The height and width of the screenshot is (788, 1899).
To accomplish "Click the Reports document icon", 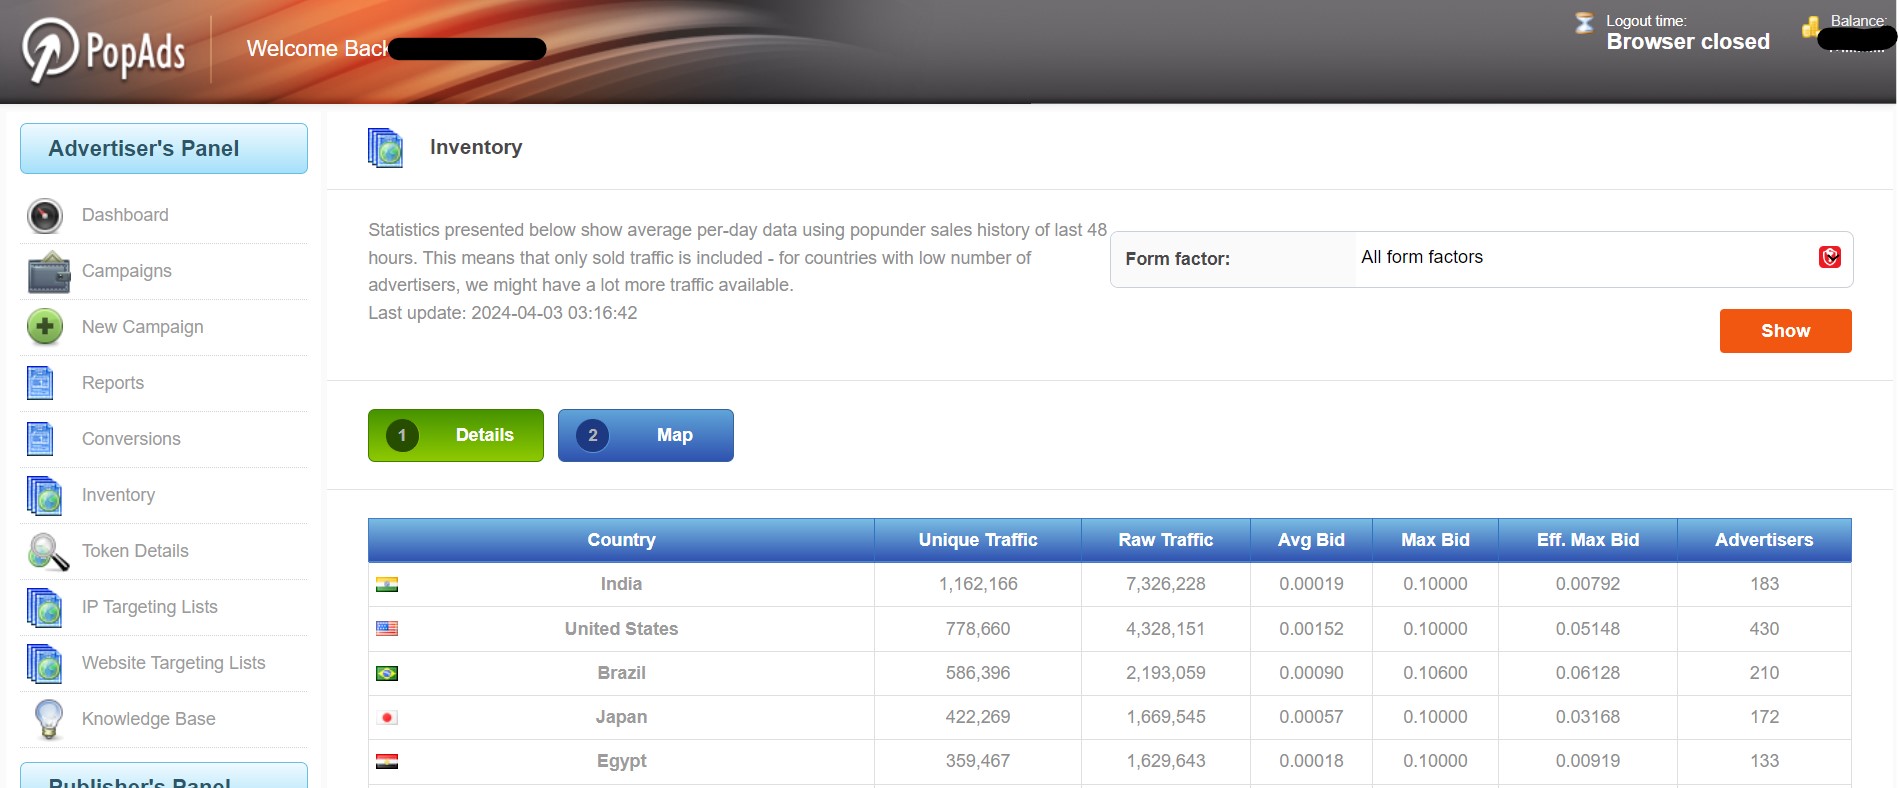I will tap(40, 383).
